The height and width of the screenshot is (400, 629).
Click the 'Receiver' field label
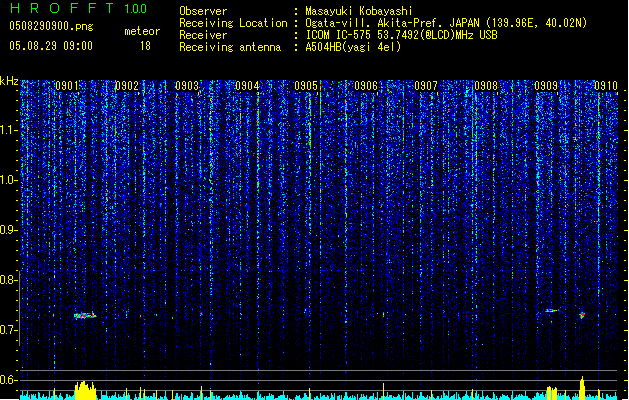(203, 35)
